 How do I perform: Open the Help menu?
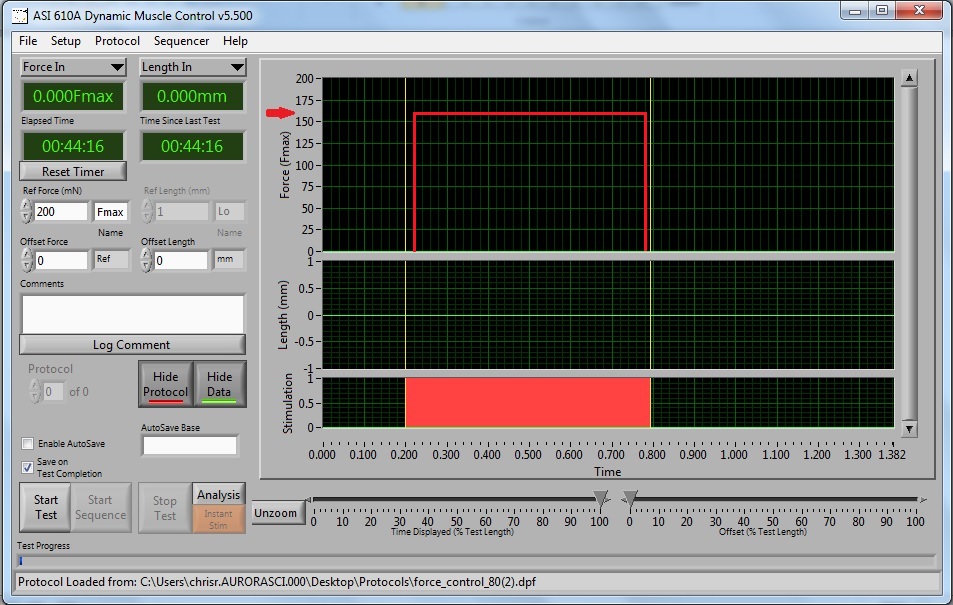[x=235, y=41]
